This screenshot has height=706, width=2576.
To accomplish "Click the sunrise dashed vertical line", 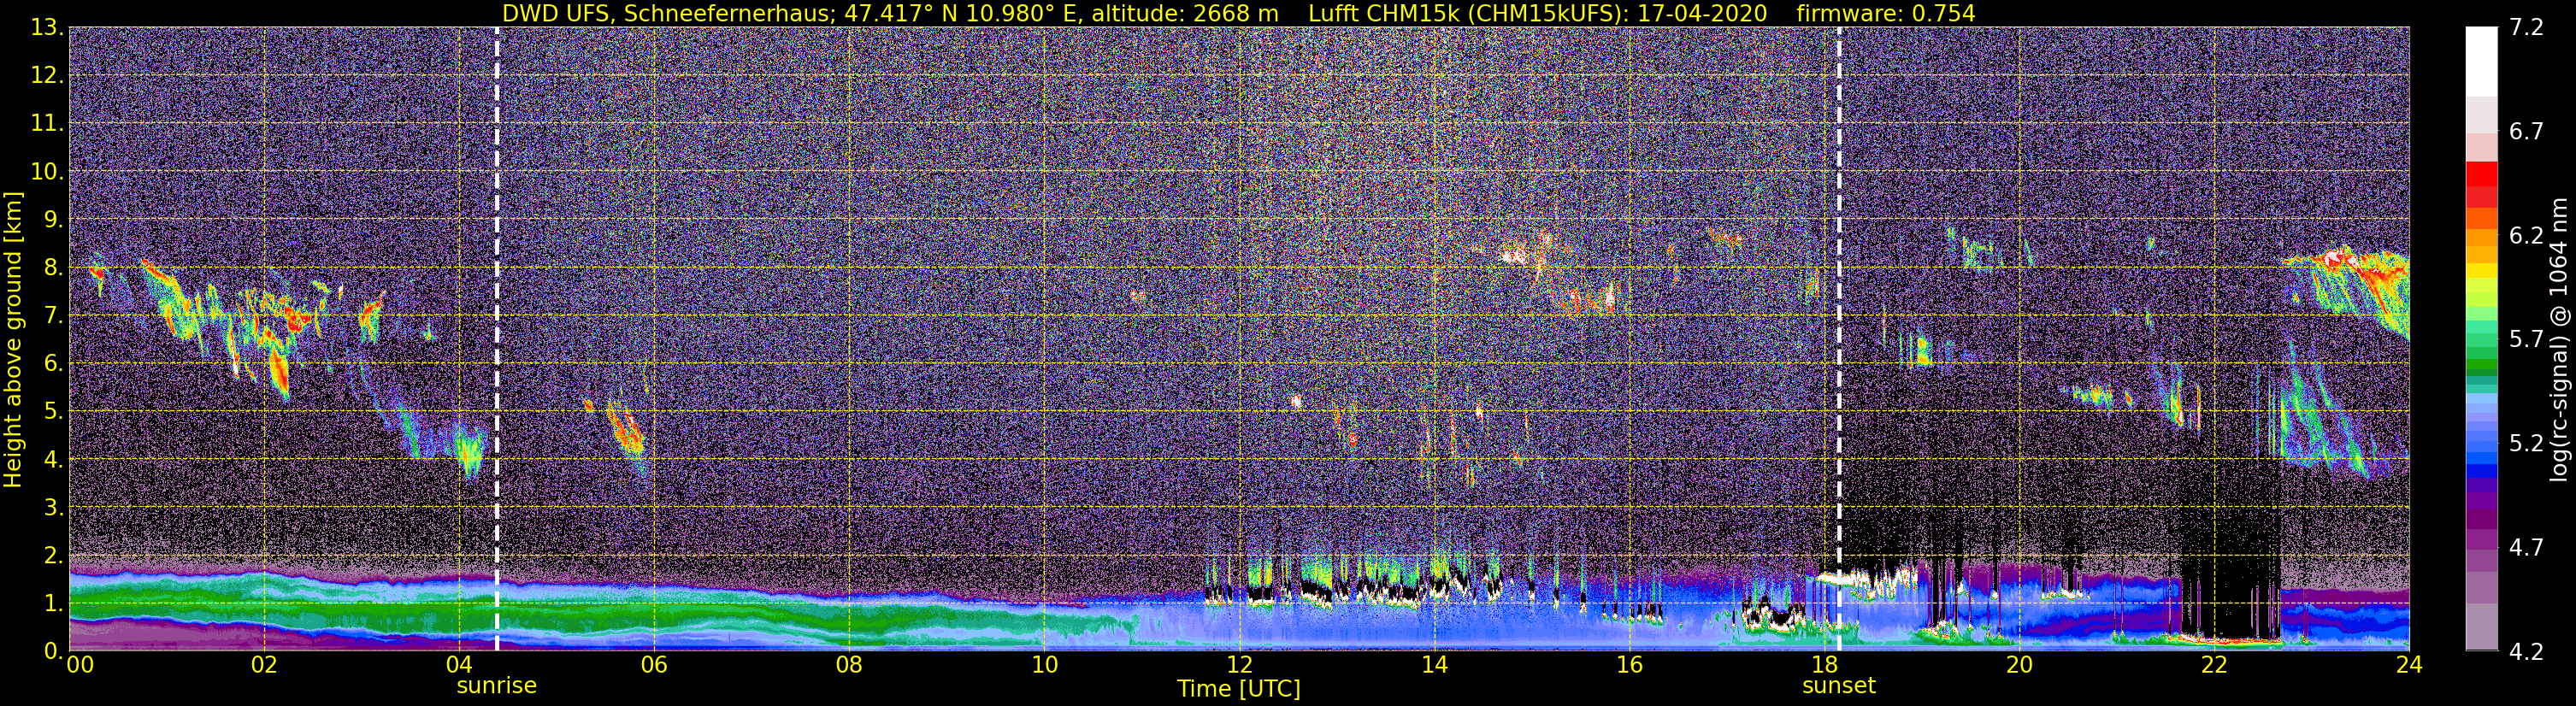I will point(497,339).
